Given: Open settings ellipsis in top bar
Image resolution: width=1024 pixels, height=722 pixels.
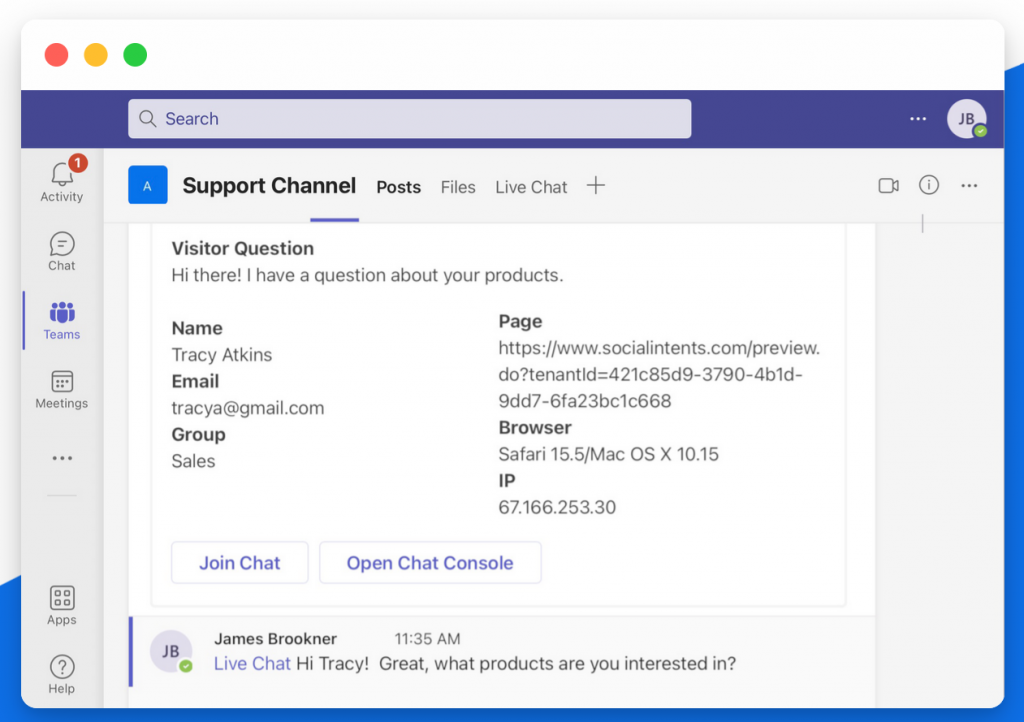Looking at the screenshot, I should [x=918, y=119].
